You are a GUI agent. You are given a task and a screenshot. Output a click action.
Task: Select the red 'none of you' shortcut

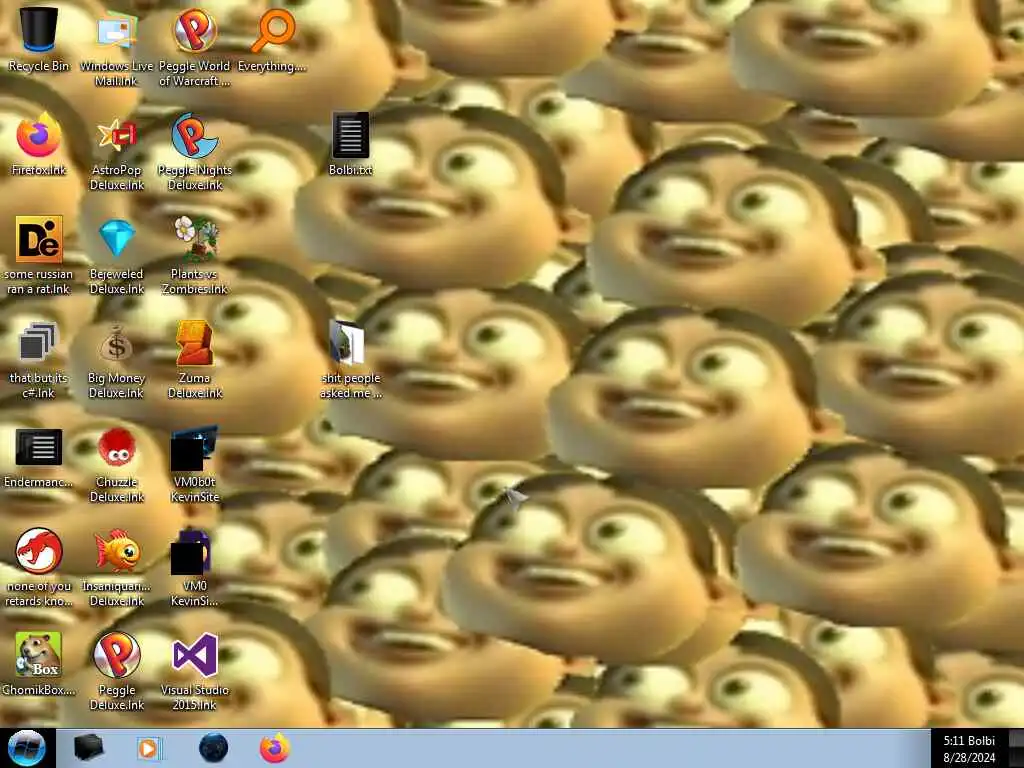39,567
